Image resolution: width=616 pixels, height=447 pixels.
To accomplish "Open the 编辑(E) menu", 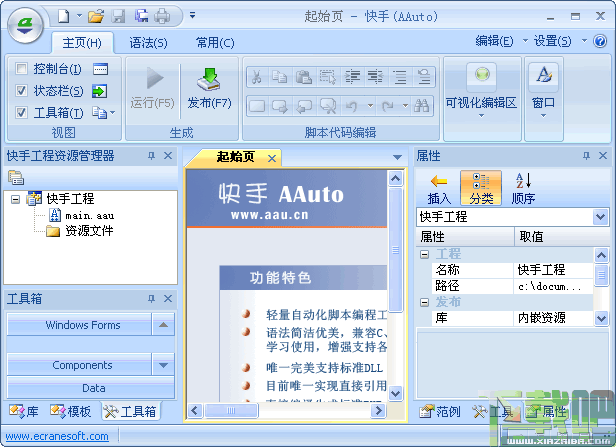I will pyautogui.click(x=494, y=41).
